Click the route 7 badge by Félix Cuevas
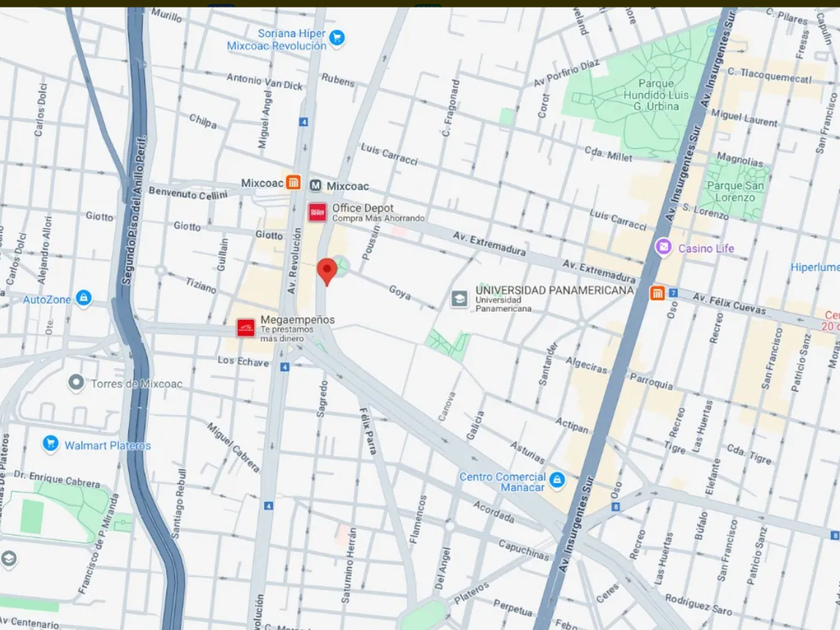 (x=673, y=293)
